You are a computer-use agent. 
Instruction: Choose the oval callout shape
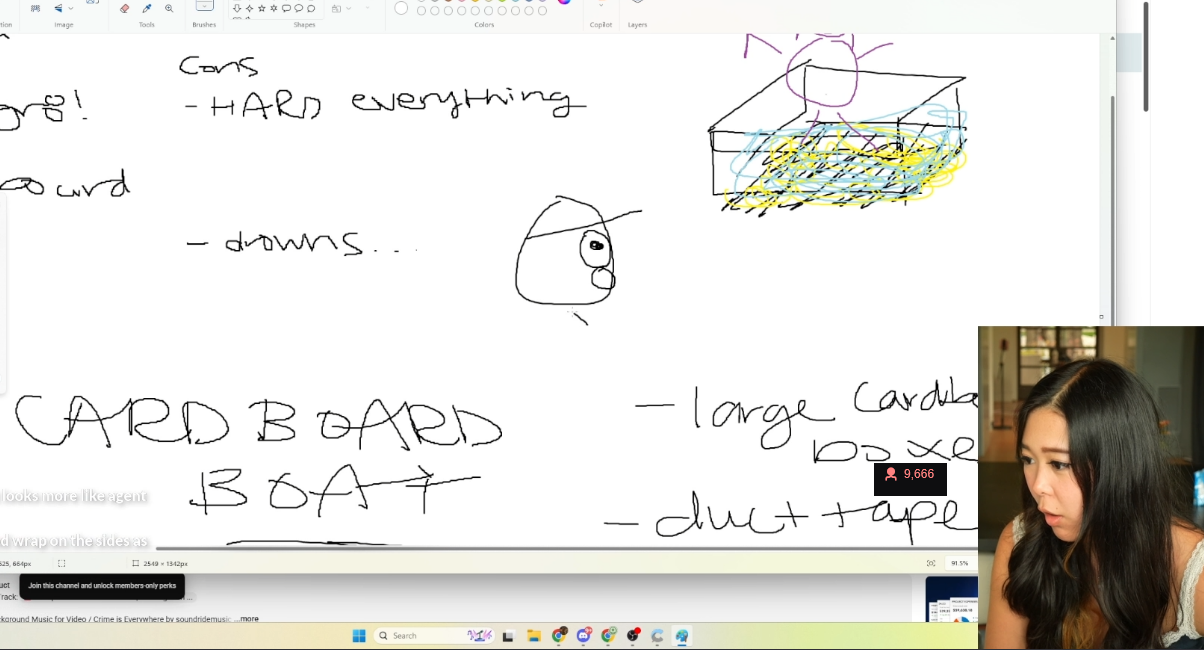coord(298,8)
